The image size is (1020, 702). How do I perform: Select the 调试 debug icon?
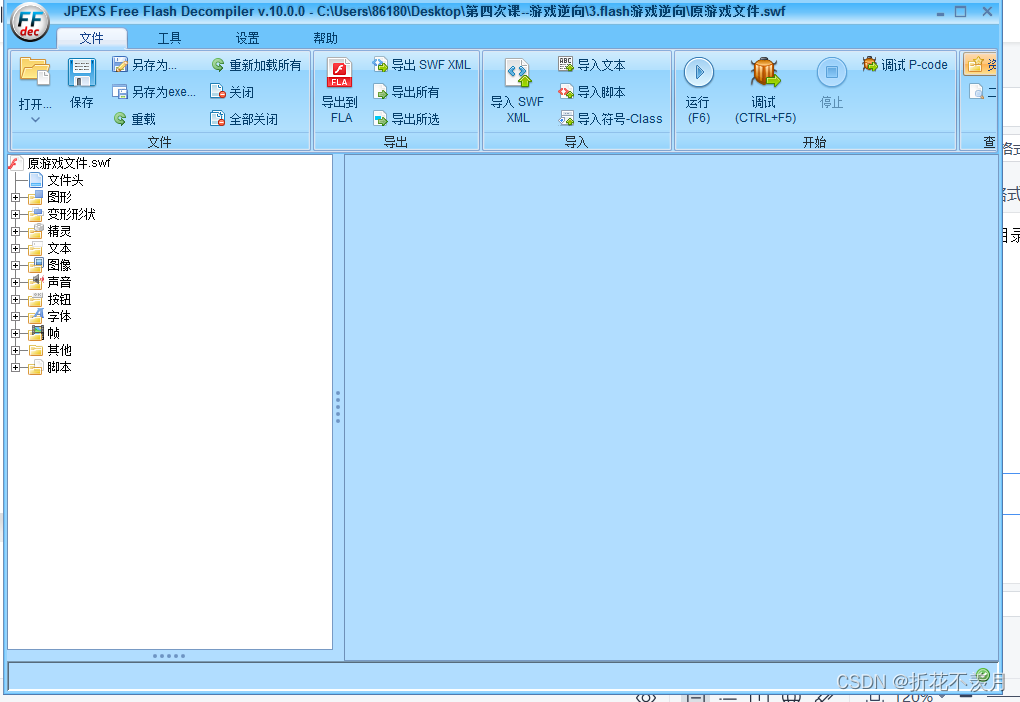tap(764, 72)
